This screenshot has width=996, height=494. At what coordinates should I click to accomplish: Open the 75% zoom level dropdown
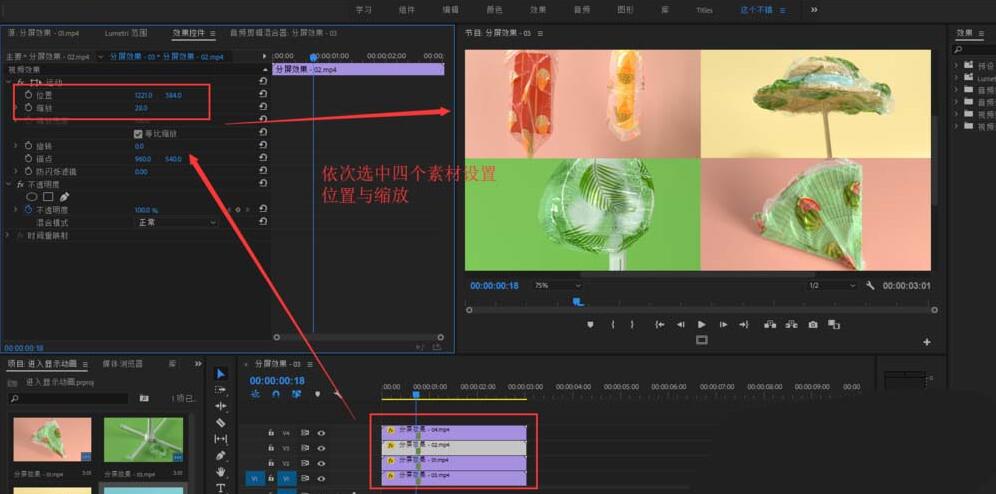click(x=557, y=285)
